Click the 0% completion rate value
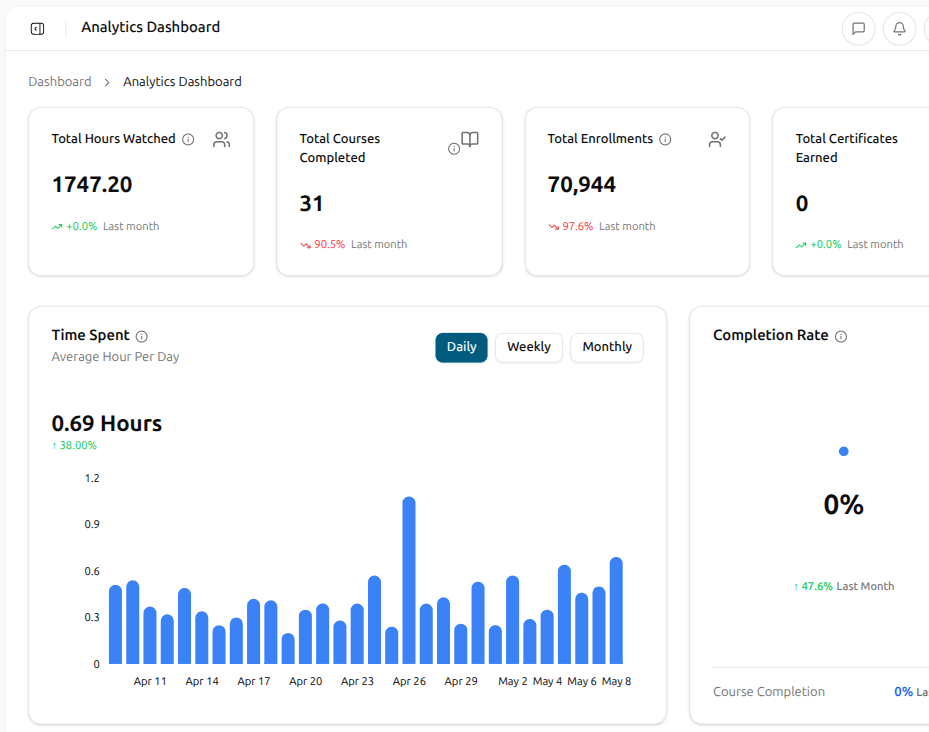 (844, 504)
